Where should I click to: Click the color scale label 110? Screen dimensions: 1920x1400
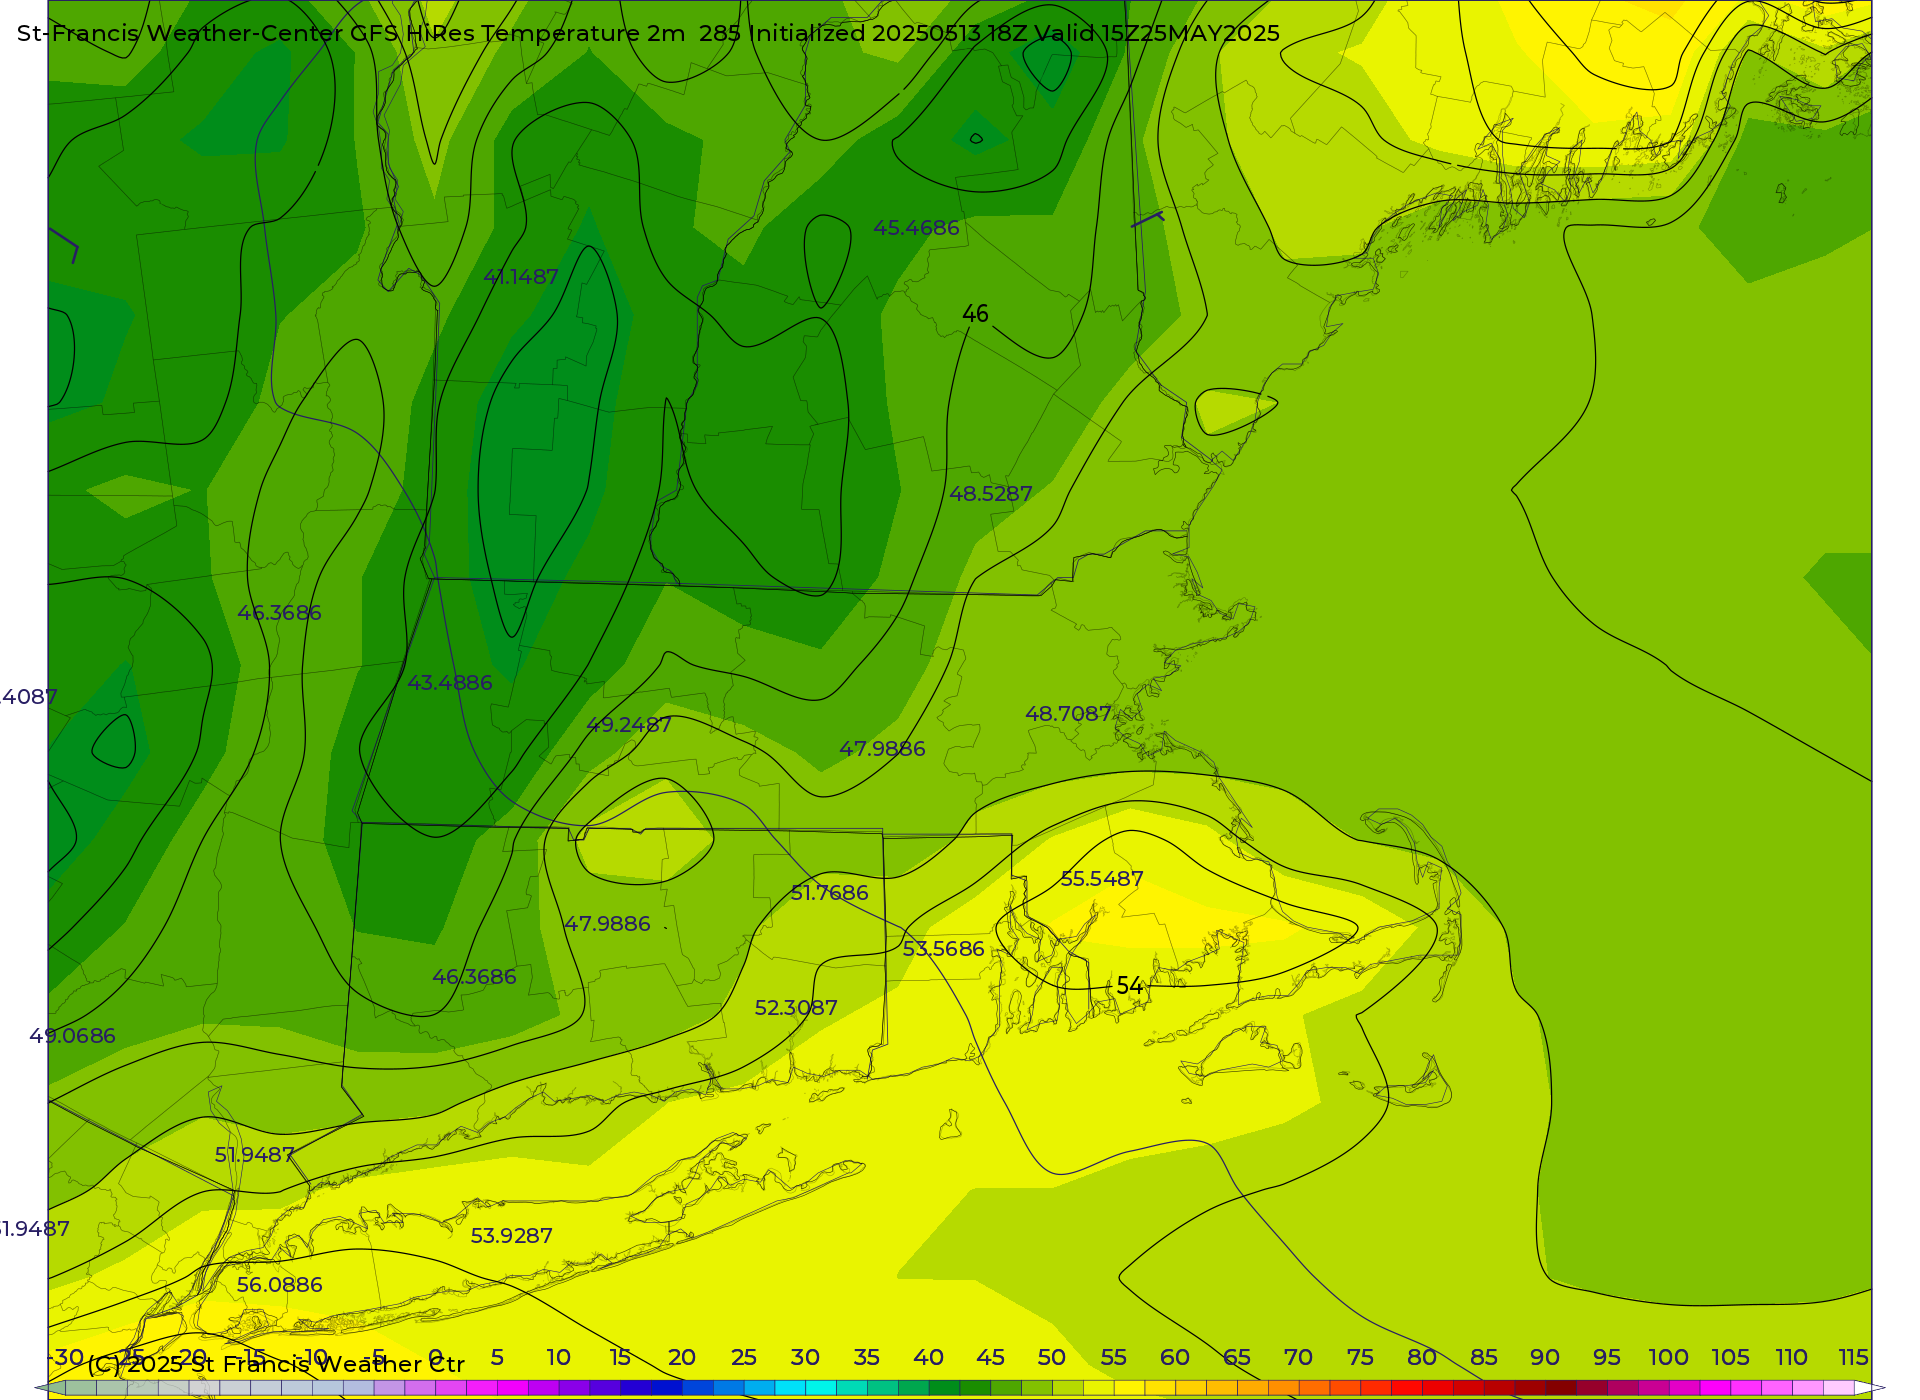tap(1792, 1358)
